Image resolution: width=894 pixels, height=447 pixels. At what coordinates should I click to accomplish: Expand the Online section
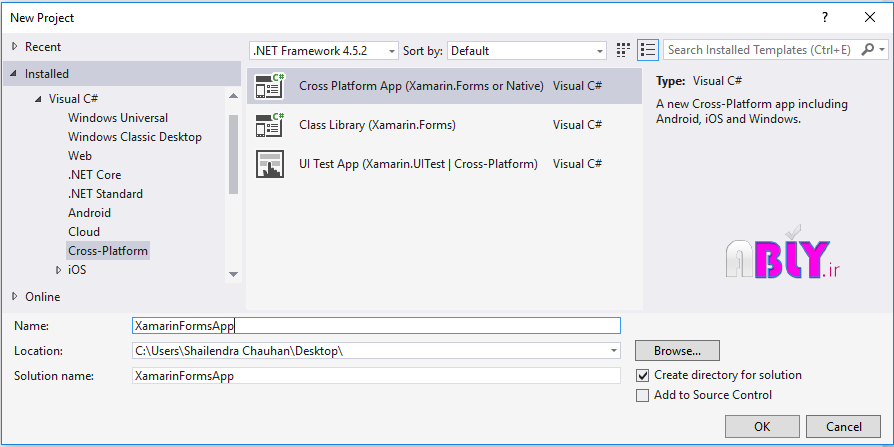tap(15, 296)
